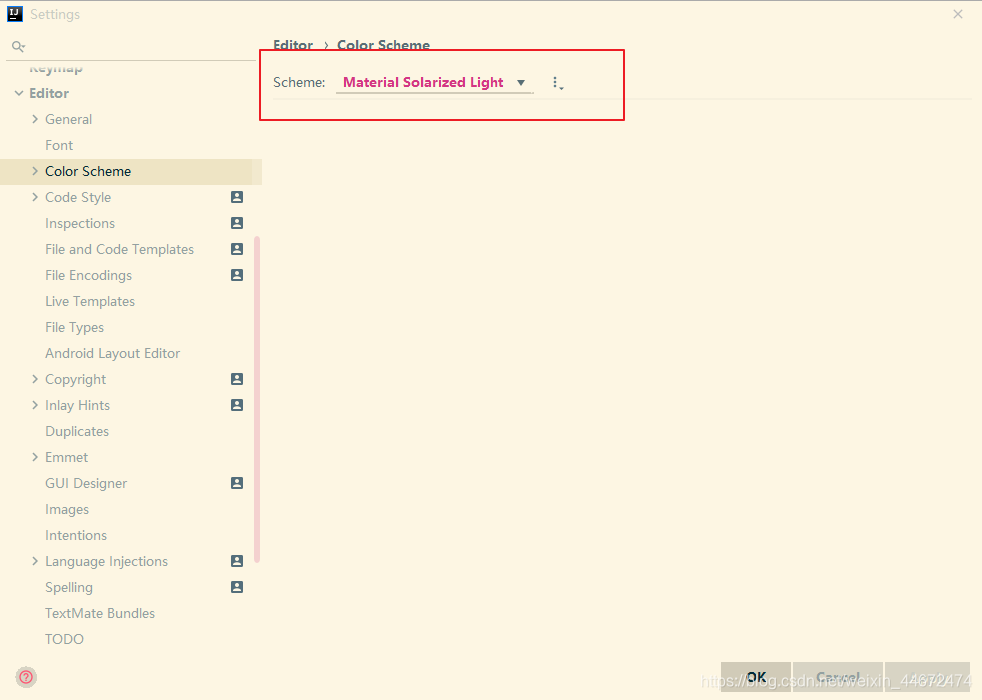This screenshot has height=700, width=982.
Task: Open the Inspections settings page
Action: [x=80, y=224]
